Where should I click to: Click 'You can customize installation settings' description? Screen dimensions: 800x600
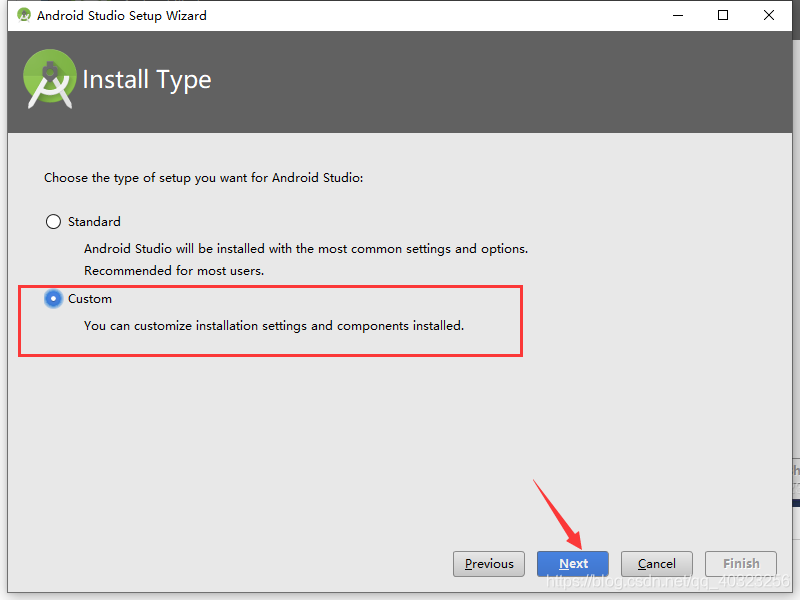[274, 326]
